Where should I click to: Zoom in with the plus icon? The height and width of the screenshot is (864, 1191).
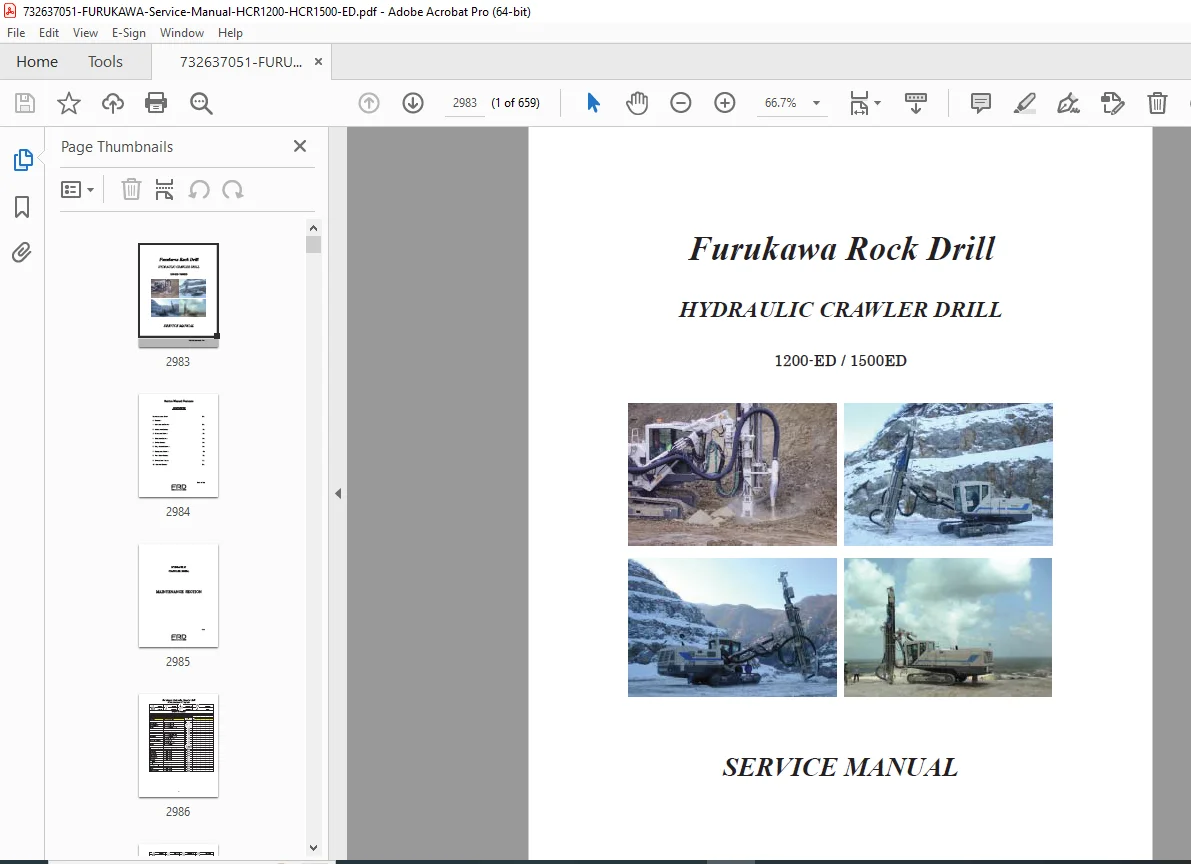click(x=725, y=103)
